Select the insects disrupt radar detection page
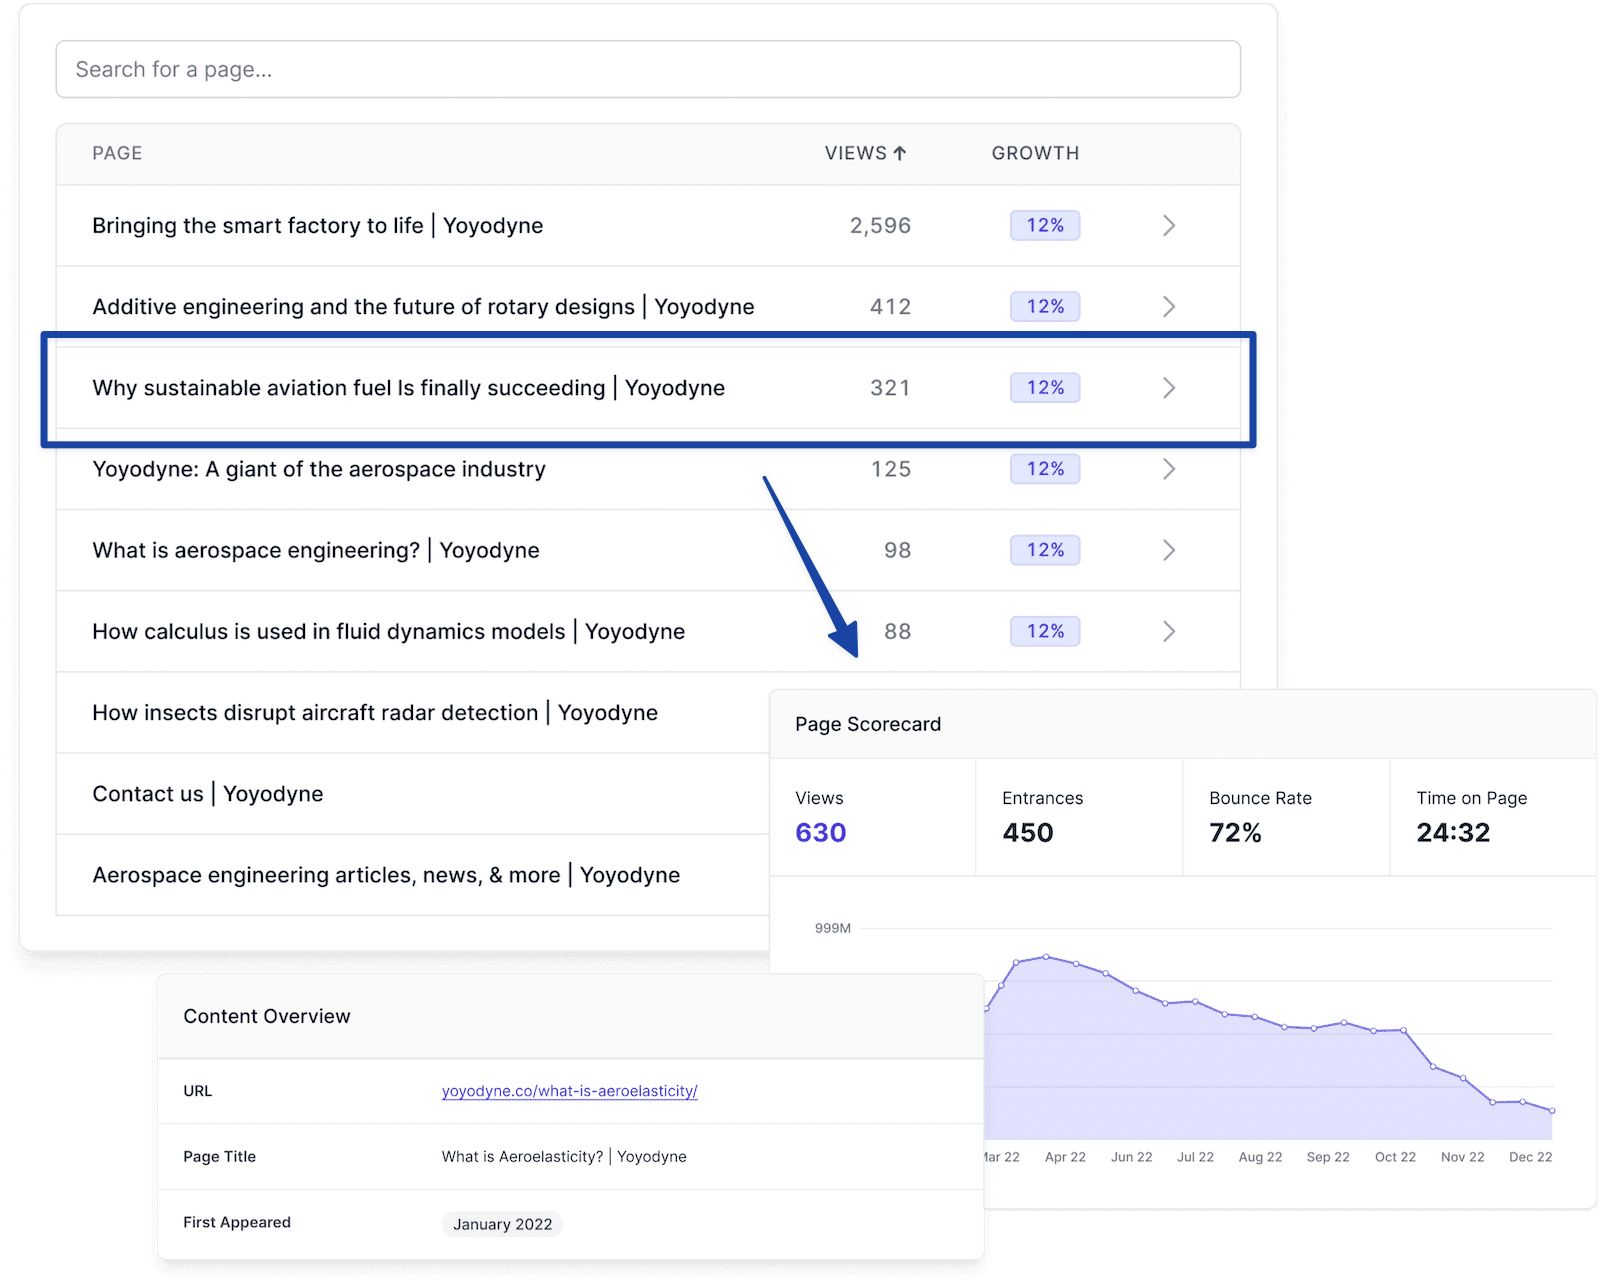Viewport: 1600px width, 1284px height. tap(375, 713)
